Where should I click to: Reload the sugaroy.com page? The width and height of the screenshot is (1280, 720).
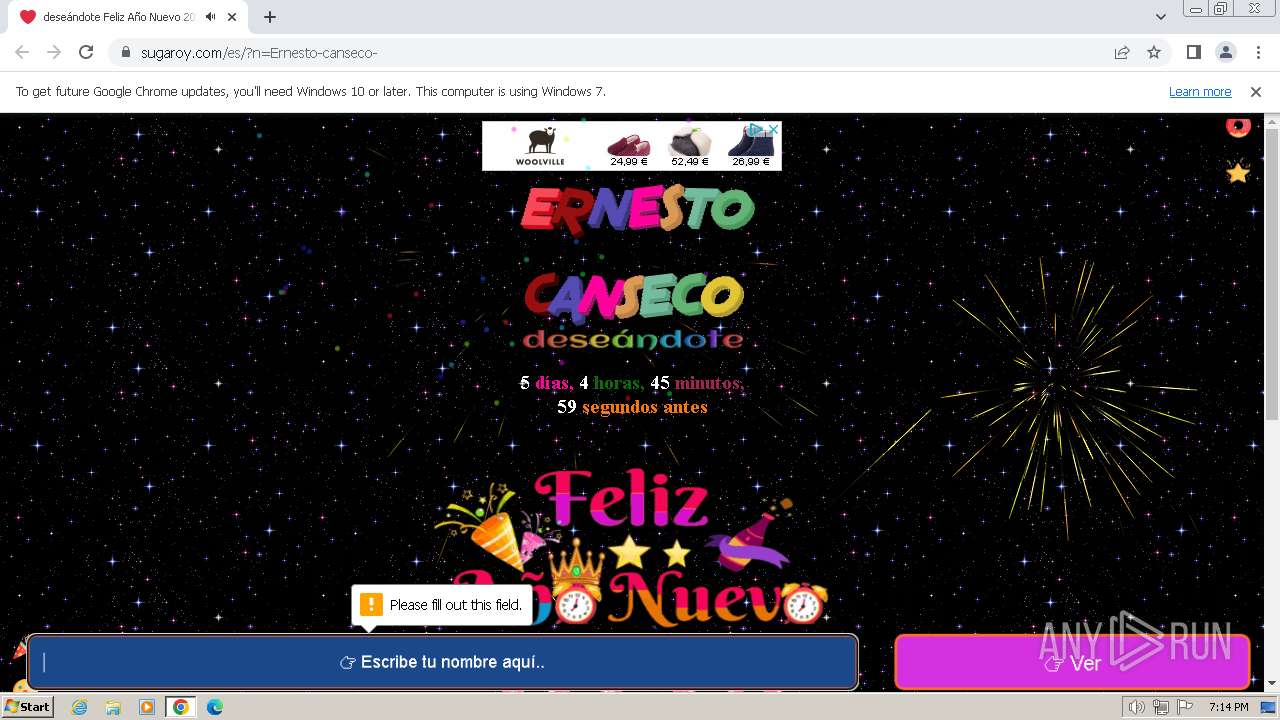pos(86,52)
